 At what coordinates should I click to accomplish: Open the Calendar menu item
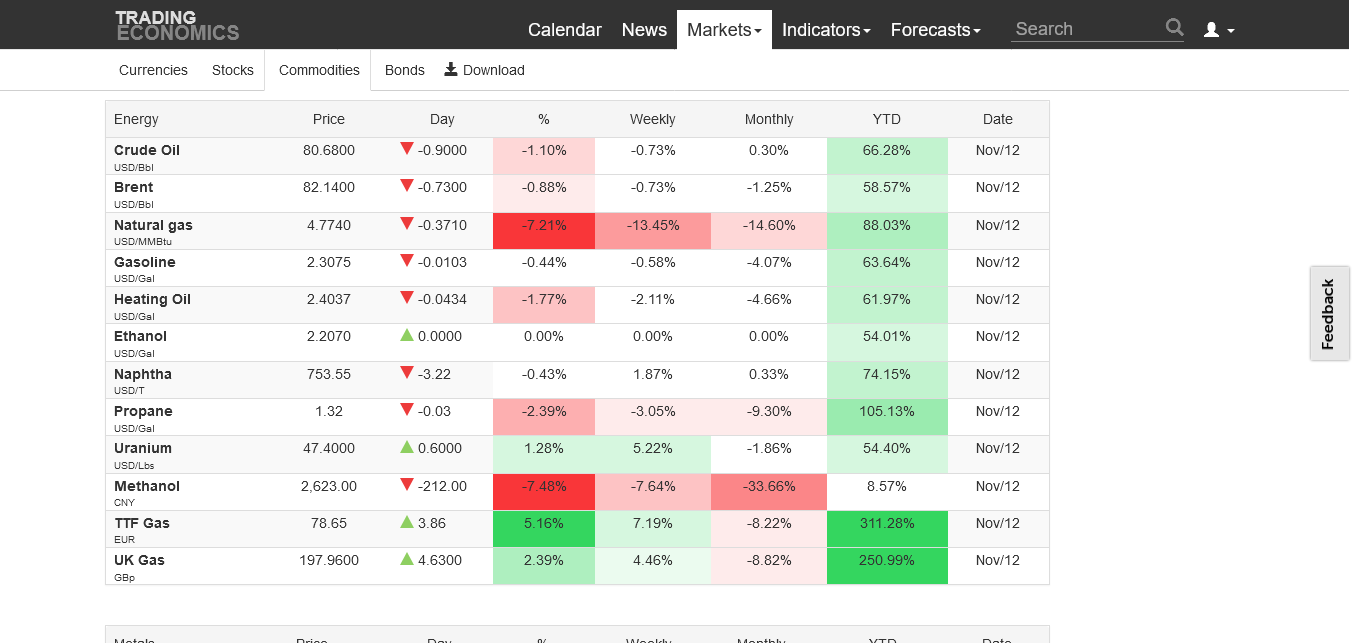[x=565, y=30]
